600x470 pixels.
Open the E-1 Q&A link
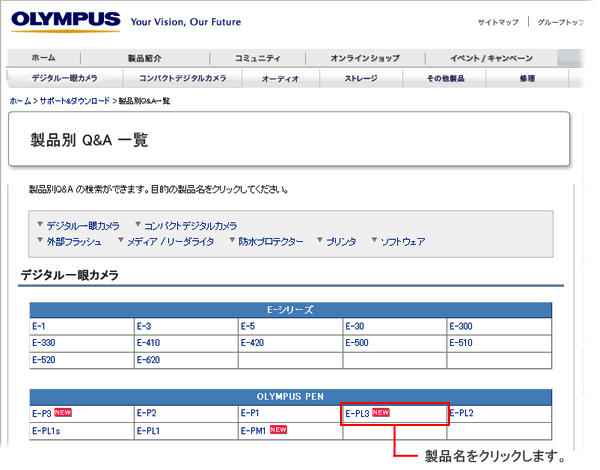pyautogui.click(x=39, y=326)
